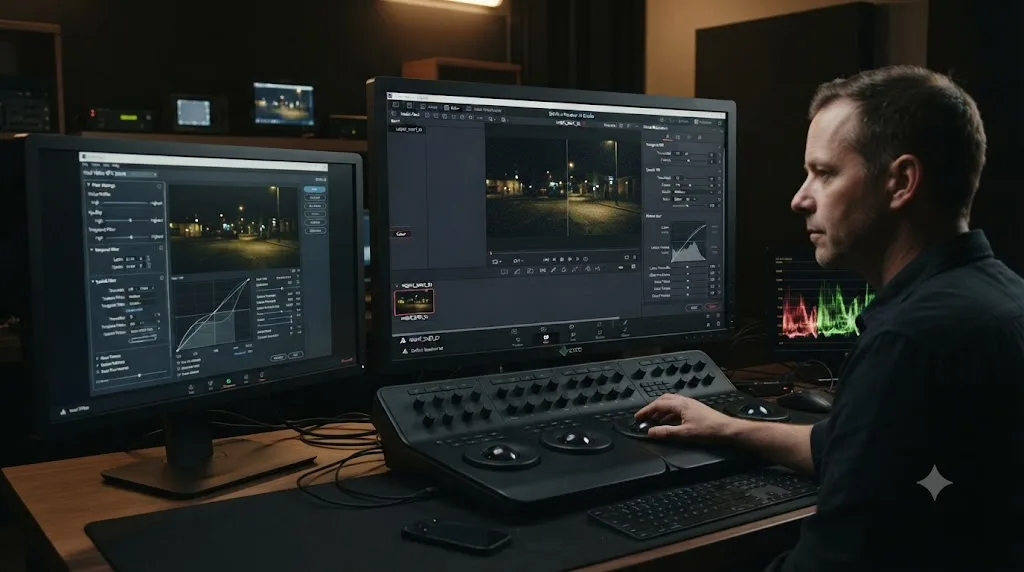
Task: Tick the second checkbox under the curve graph
Action: [178, 368]
